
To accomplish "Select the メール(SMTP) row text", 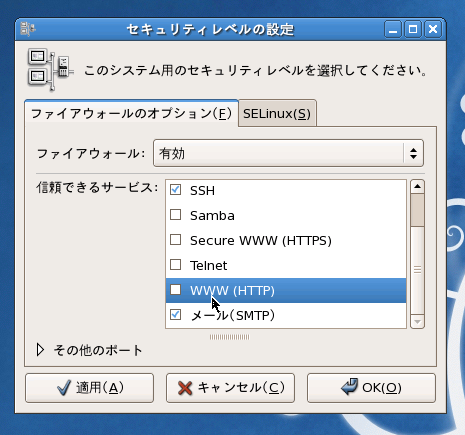I will pos(233,315).
